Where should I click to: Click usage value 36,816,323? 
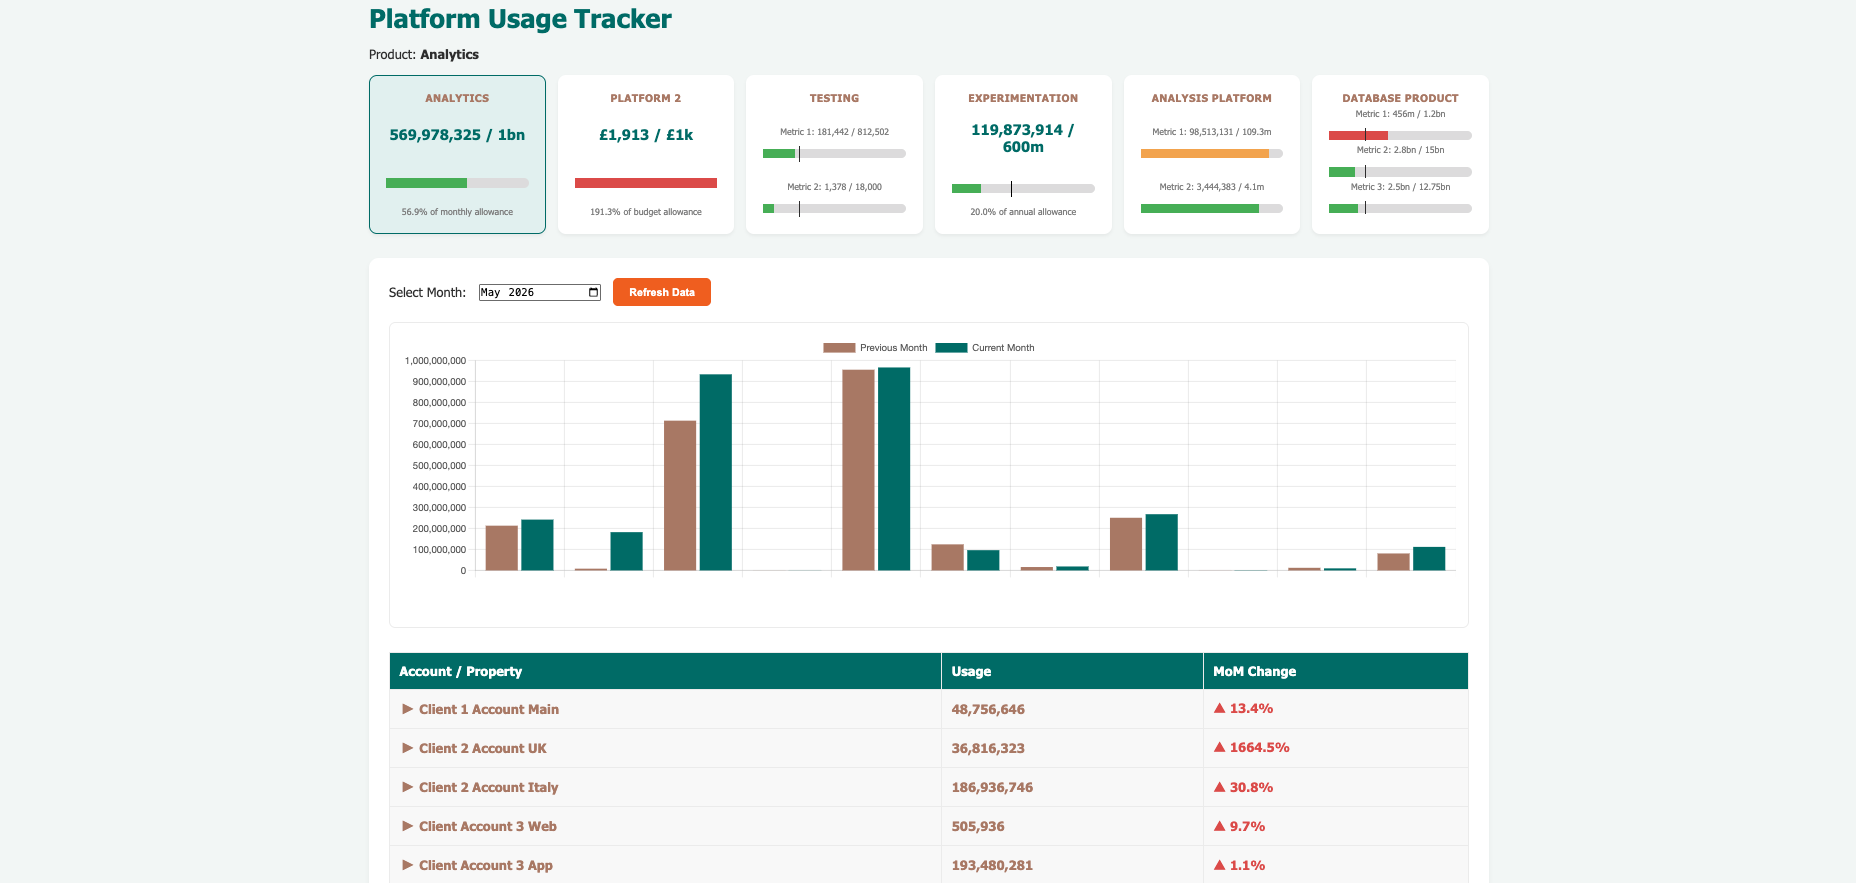click(988, 748)
